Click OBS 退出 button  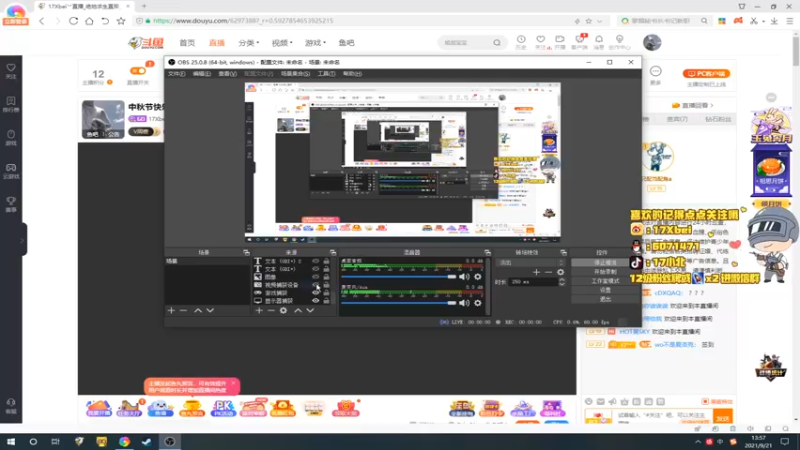pos(605,299)
